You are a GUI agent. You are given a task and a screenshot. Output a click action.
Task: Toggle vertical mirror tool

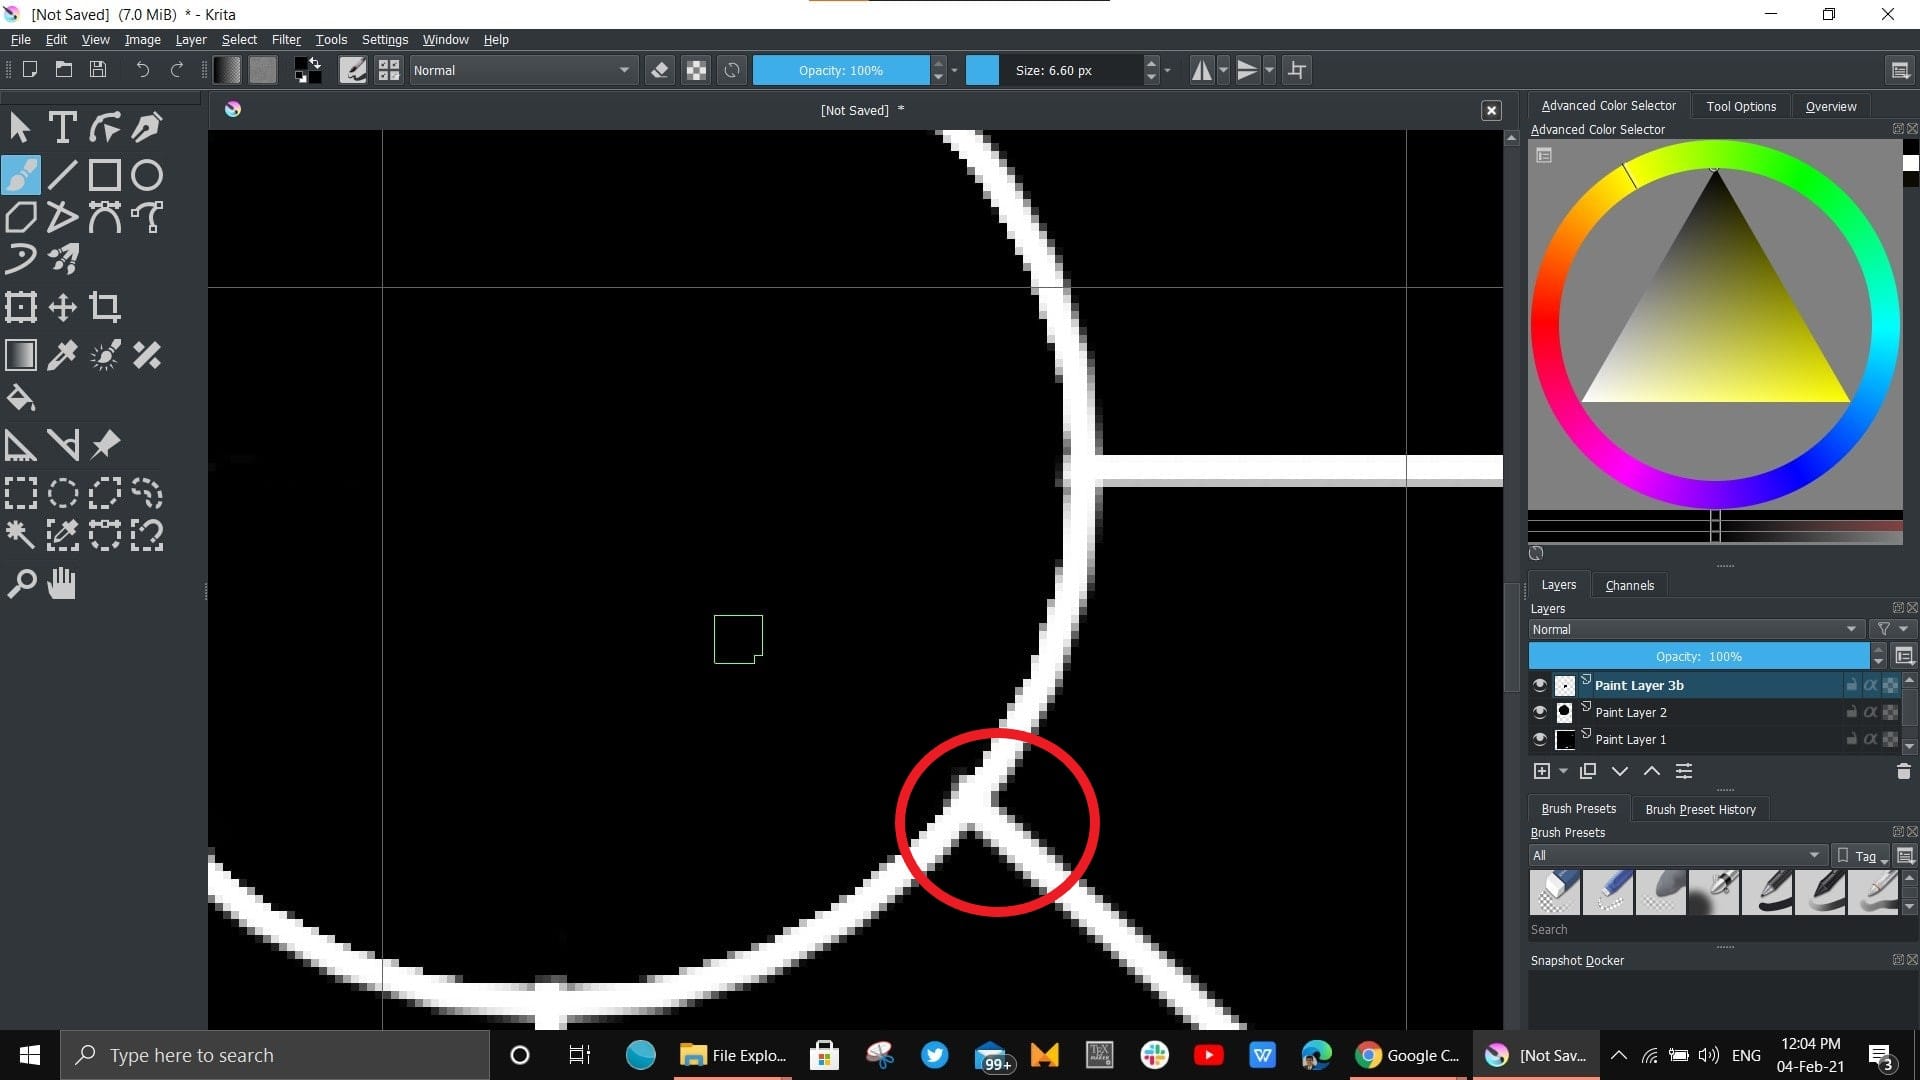[x=1247, y=70]
